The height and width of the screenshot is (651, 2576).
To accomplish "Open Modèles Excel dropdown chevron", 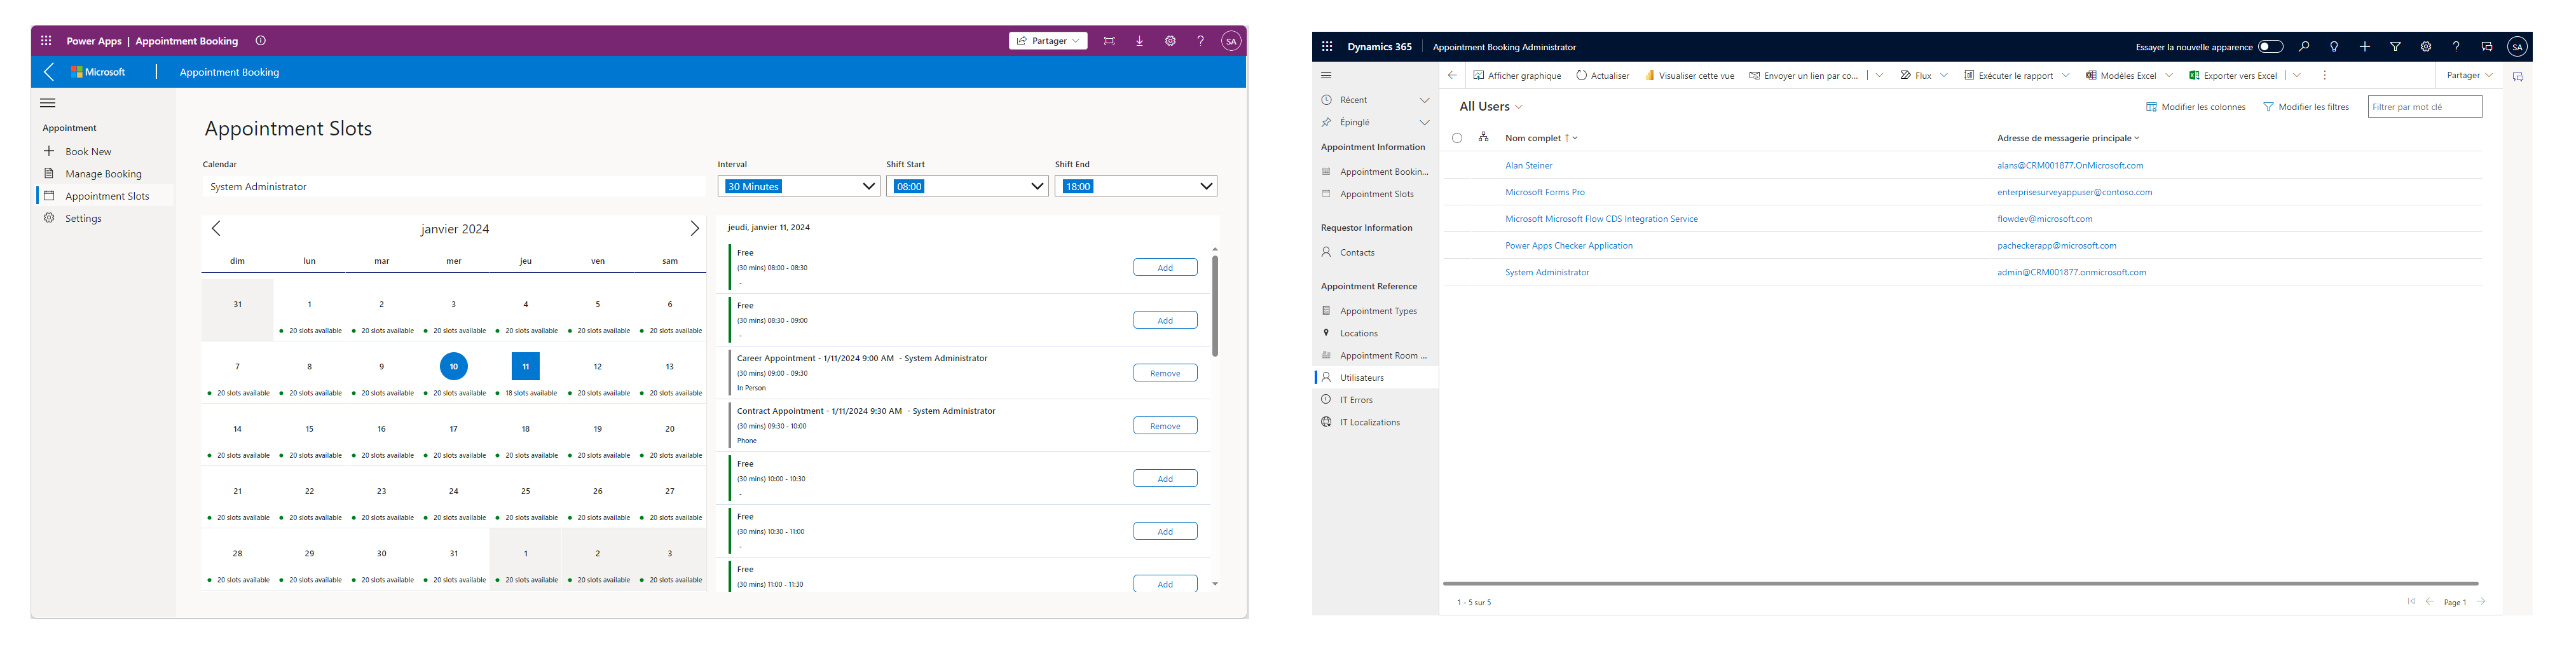I will [x=2169, y=76].
